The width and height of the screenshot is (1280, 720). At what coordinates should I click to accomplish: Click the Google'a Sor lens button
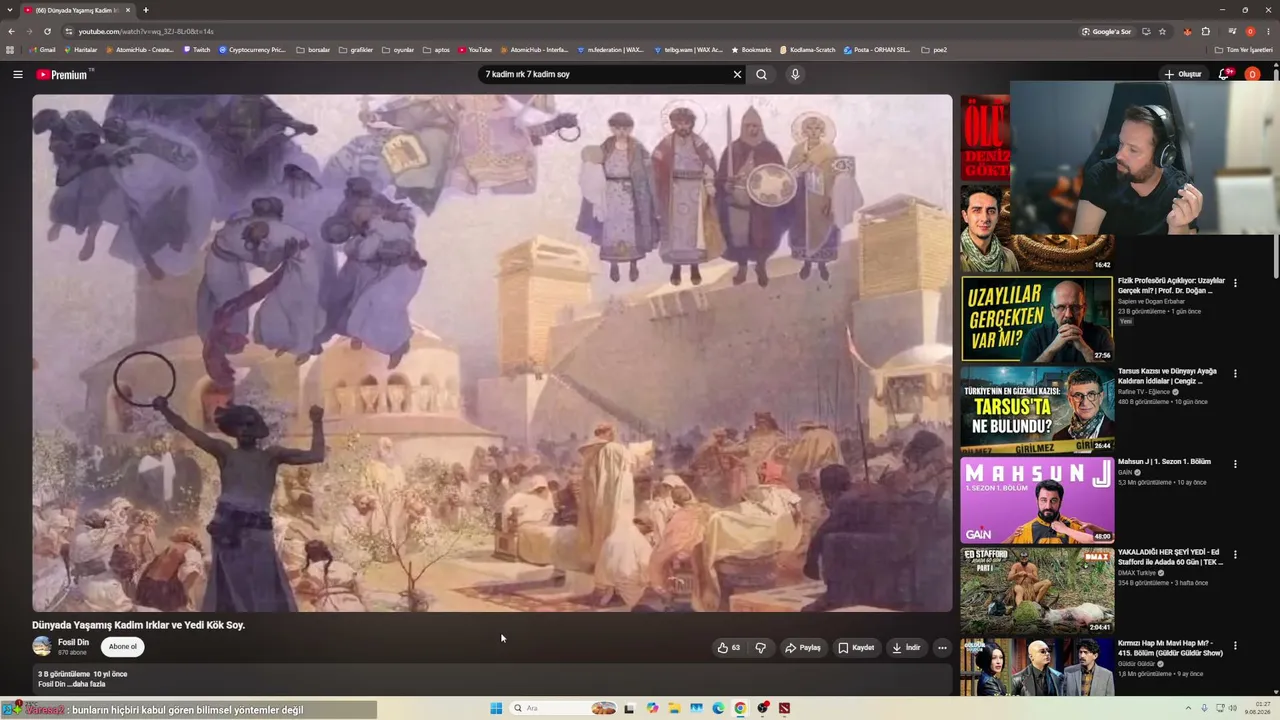(1106, 31)
